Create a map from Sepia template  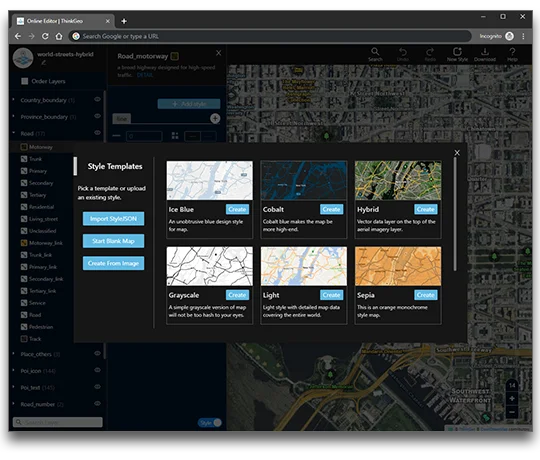coord(426,295)
